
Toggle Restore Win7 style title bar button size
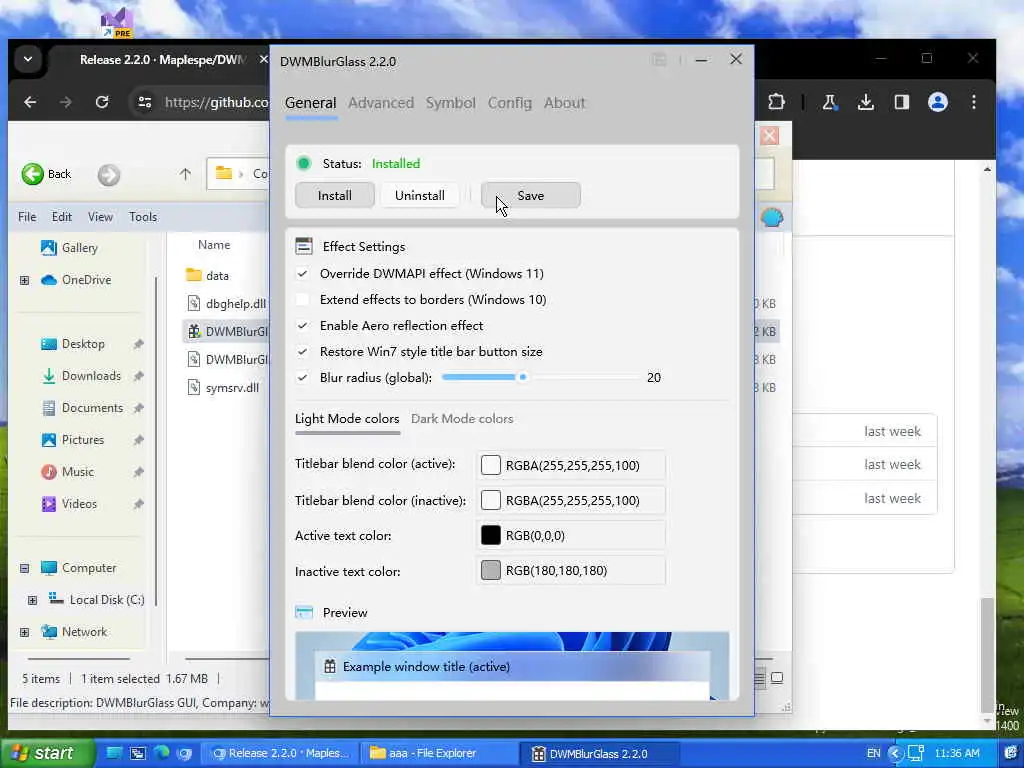tap(302, 352)
